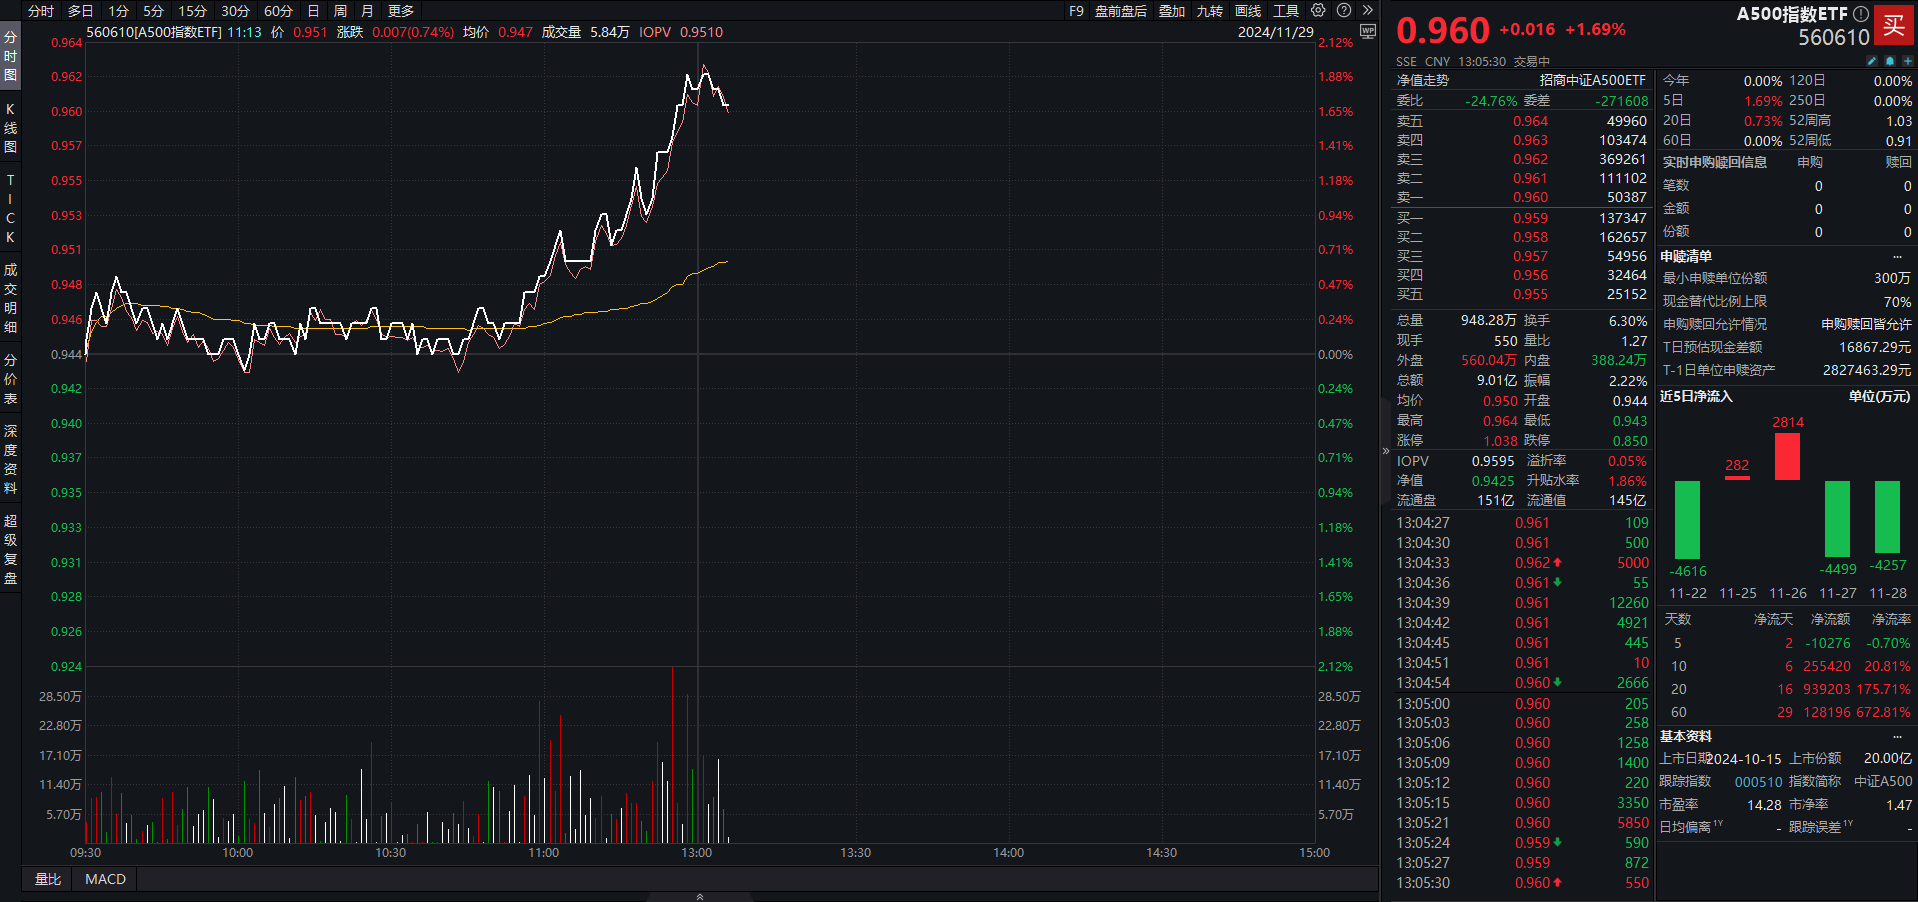This screenshot has width=1918, height=902.
Task: Click the horizontal scrollbar below the chart
Action: pyautogui.click(x=700, y=897)
